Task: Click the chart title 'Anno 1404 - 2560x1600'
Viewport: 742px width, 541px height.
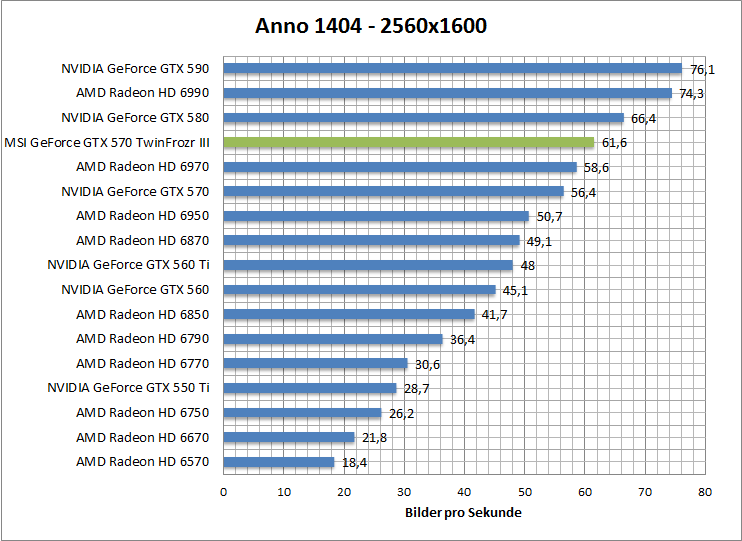Action: tap(371, 26)
